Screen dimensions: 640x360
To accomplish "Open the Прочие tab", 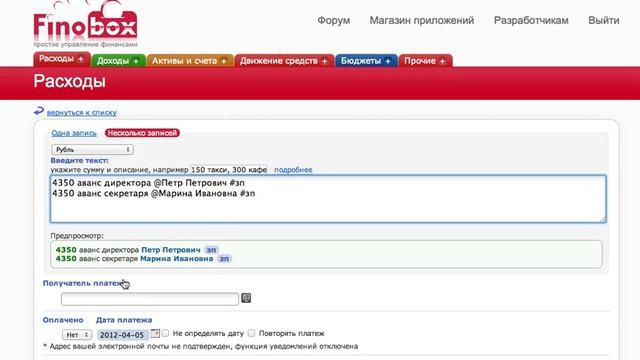I will click(425, 61).
